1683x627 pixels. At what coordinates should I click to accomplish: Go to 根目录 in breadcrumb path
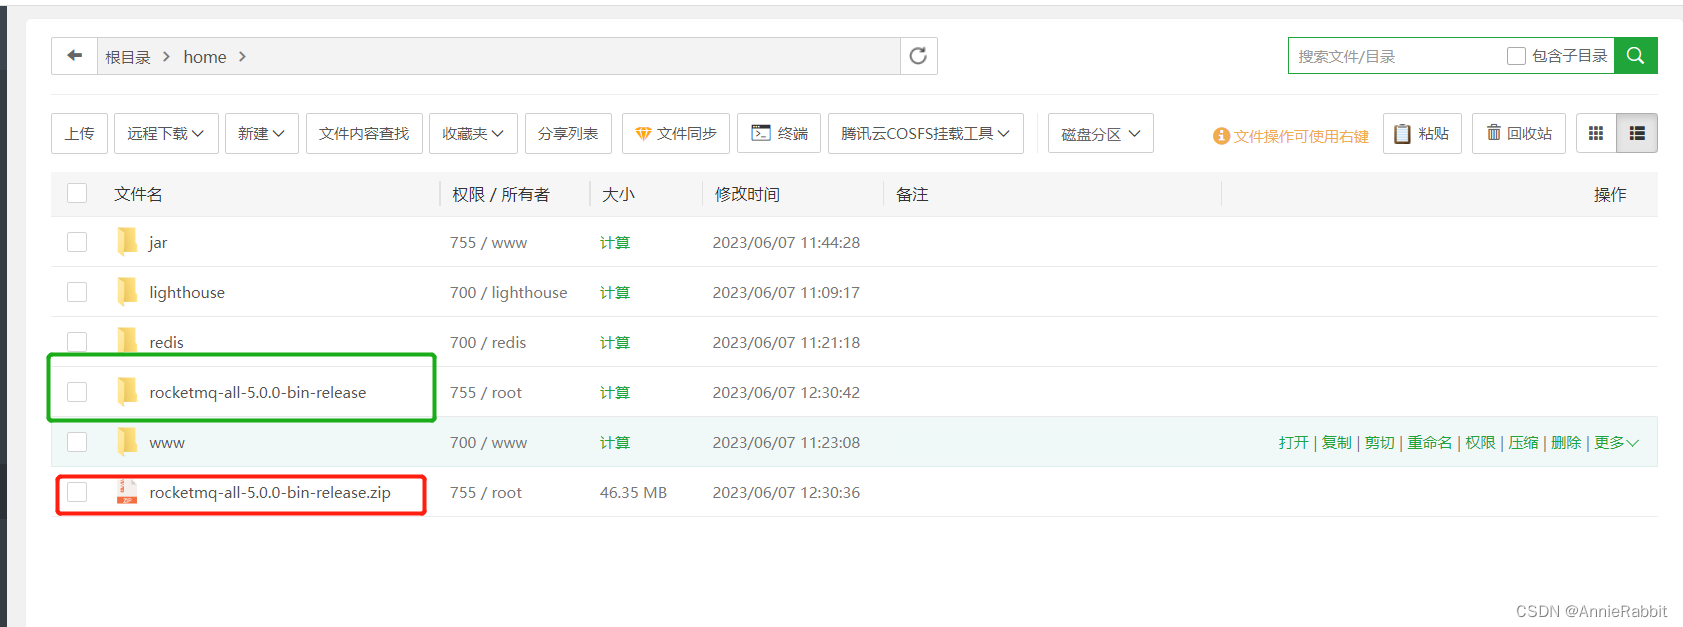(128, 57)
